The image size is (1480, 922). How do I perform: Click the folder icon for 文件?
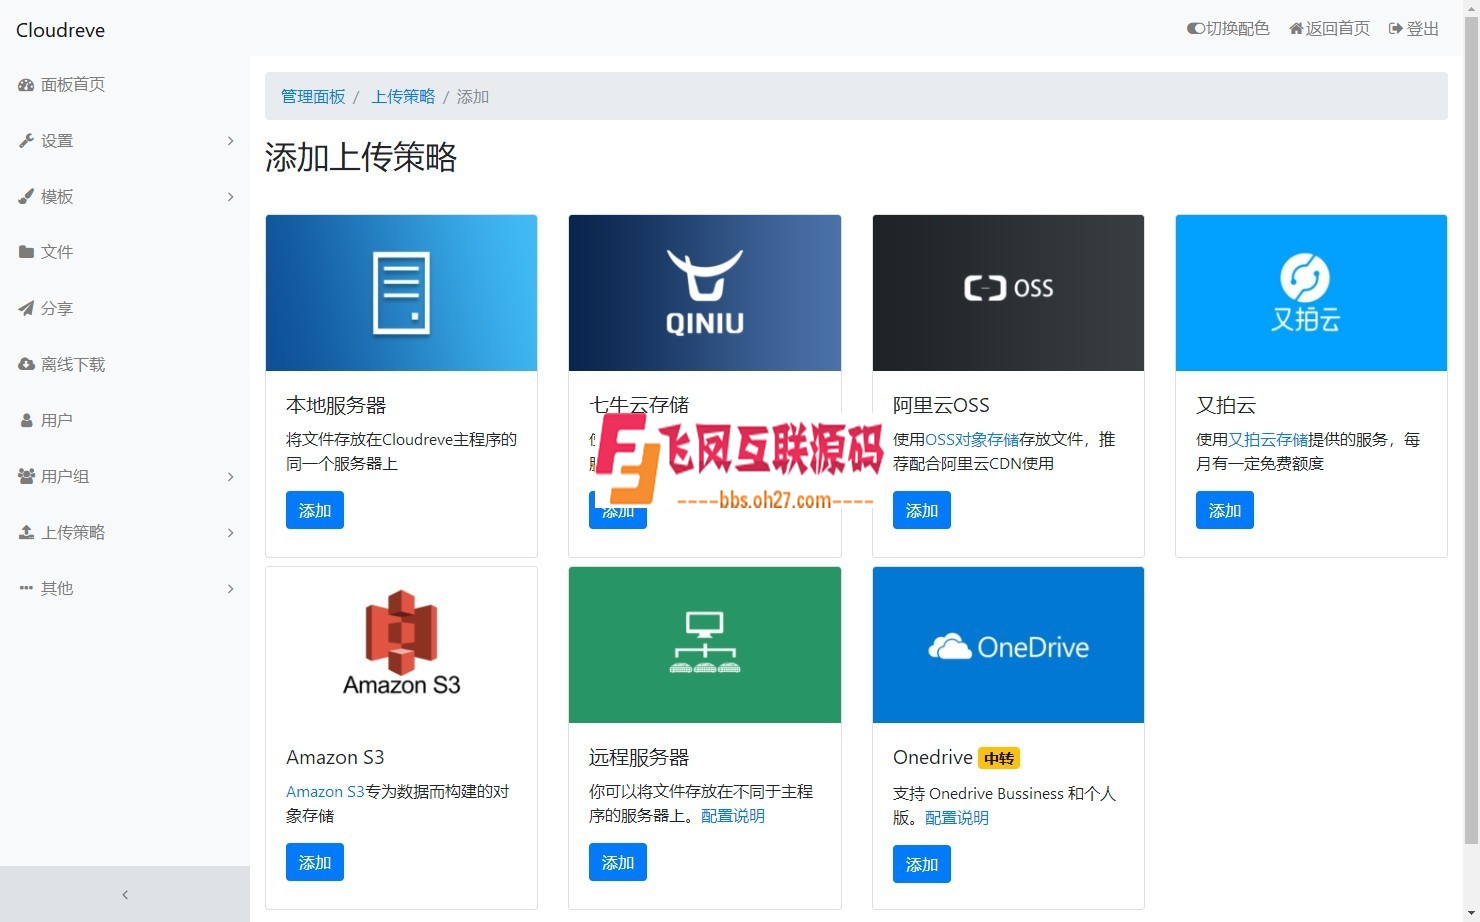click(x=26, y=252)
